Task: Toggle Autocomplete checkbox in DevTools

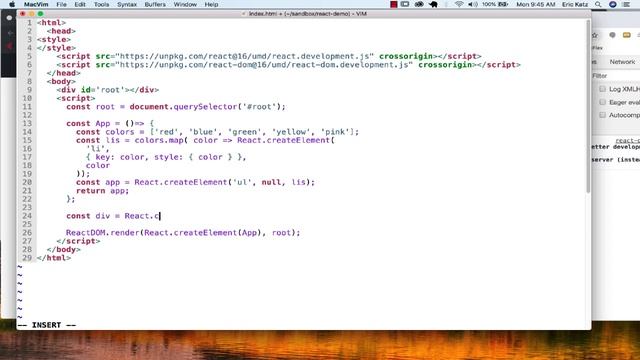Action: [x=602, y=115]
